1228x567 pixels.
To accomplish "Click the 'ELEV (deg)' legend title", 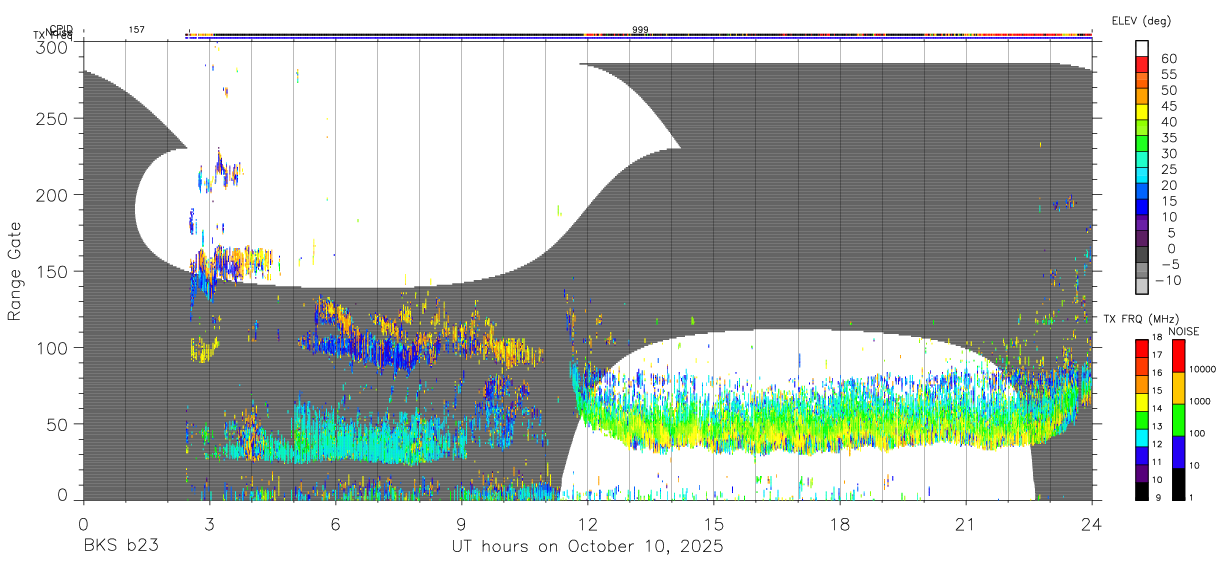I will pyautogui.click(x=1141, y=21).
